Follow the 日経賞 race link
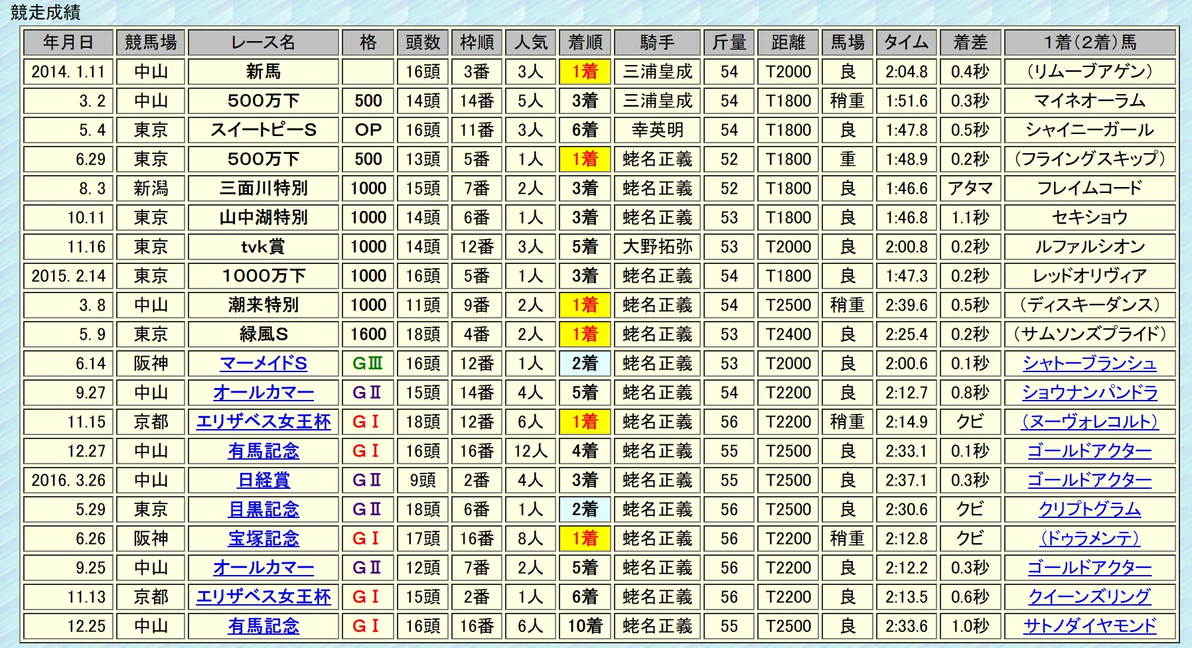 point(263,480)
